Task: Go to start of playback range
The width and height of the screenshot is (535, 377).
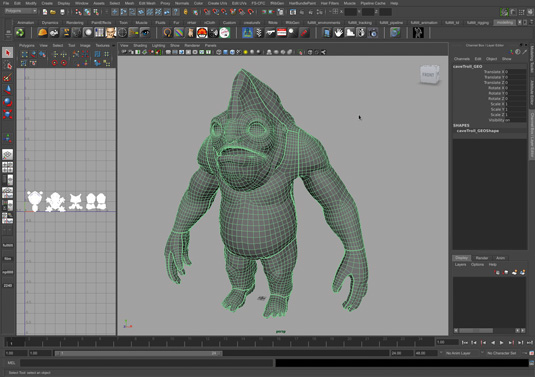Action: pyautogui.click(x=465, y=343)
